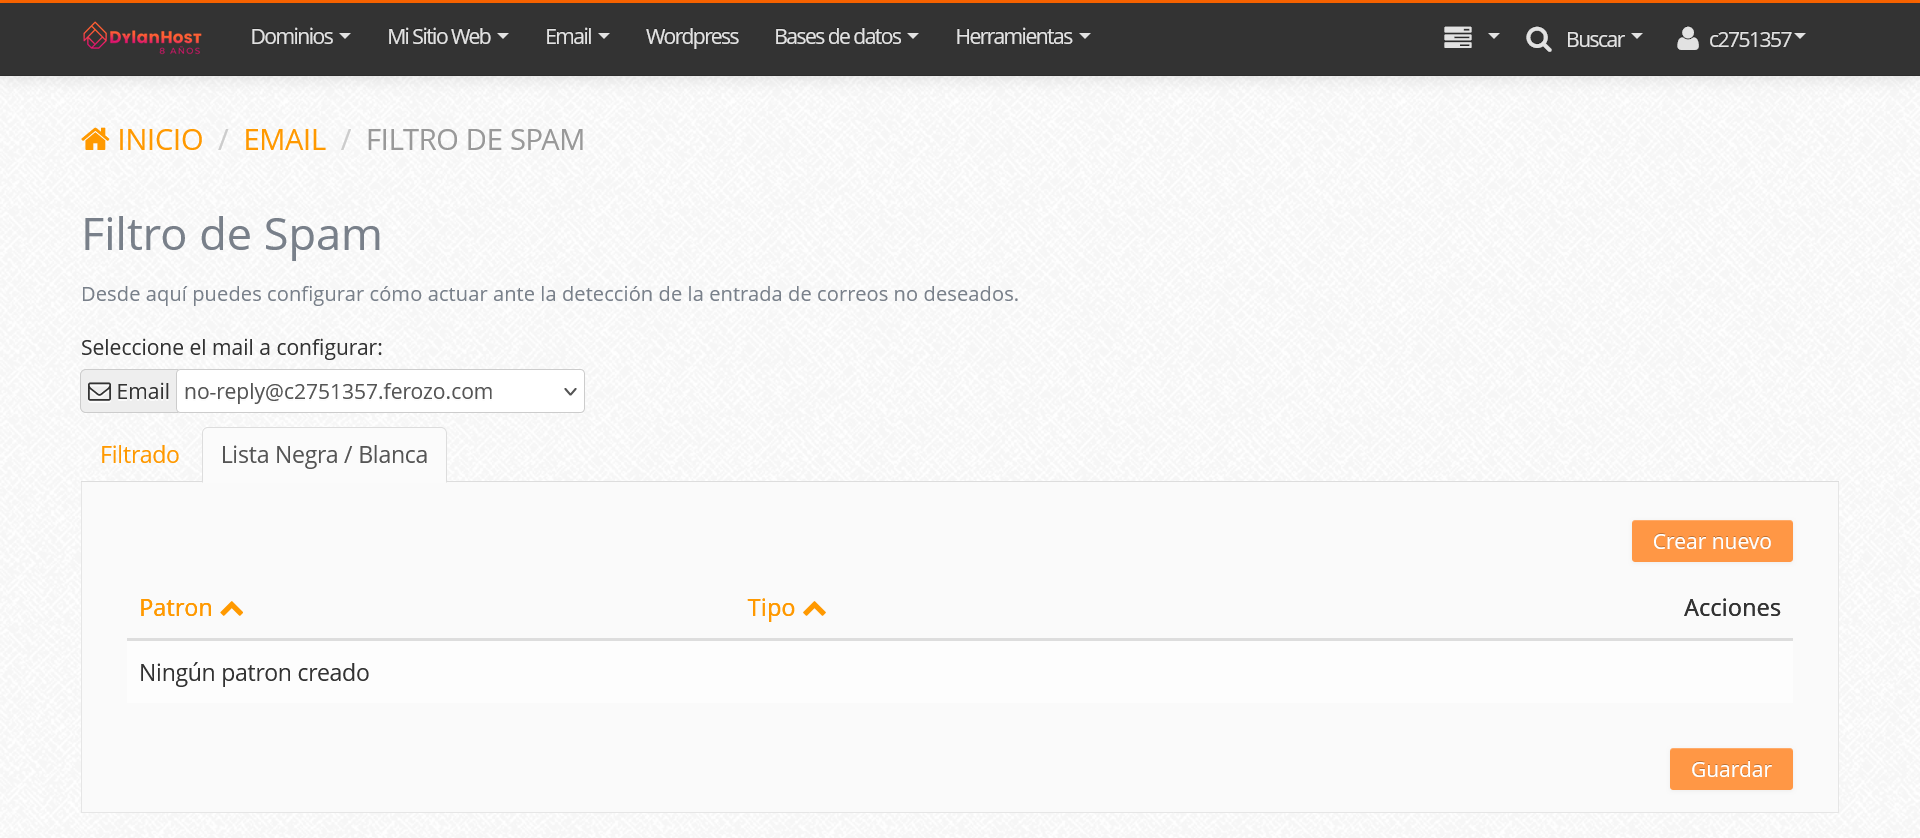The height and width of the screenshot is (838, 1920).
Task: Expand Bases de datos menu
Action: (846, 37)
